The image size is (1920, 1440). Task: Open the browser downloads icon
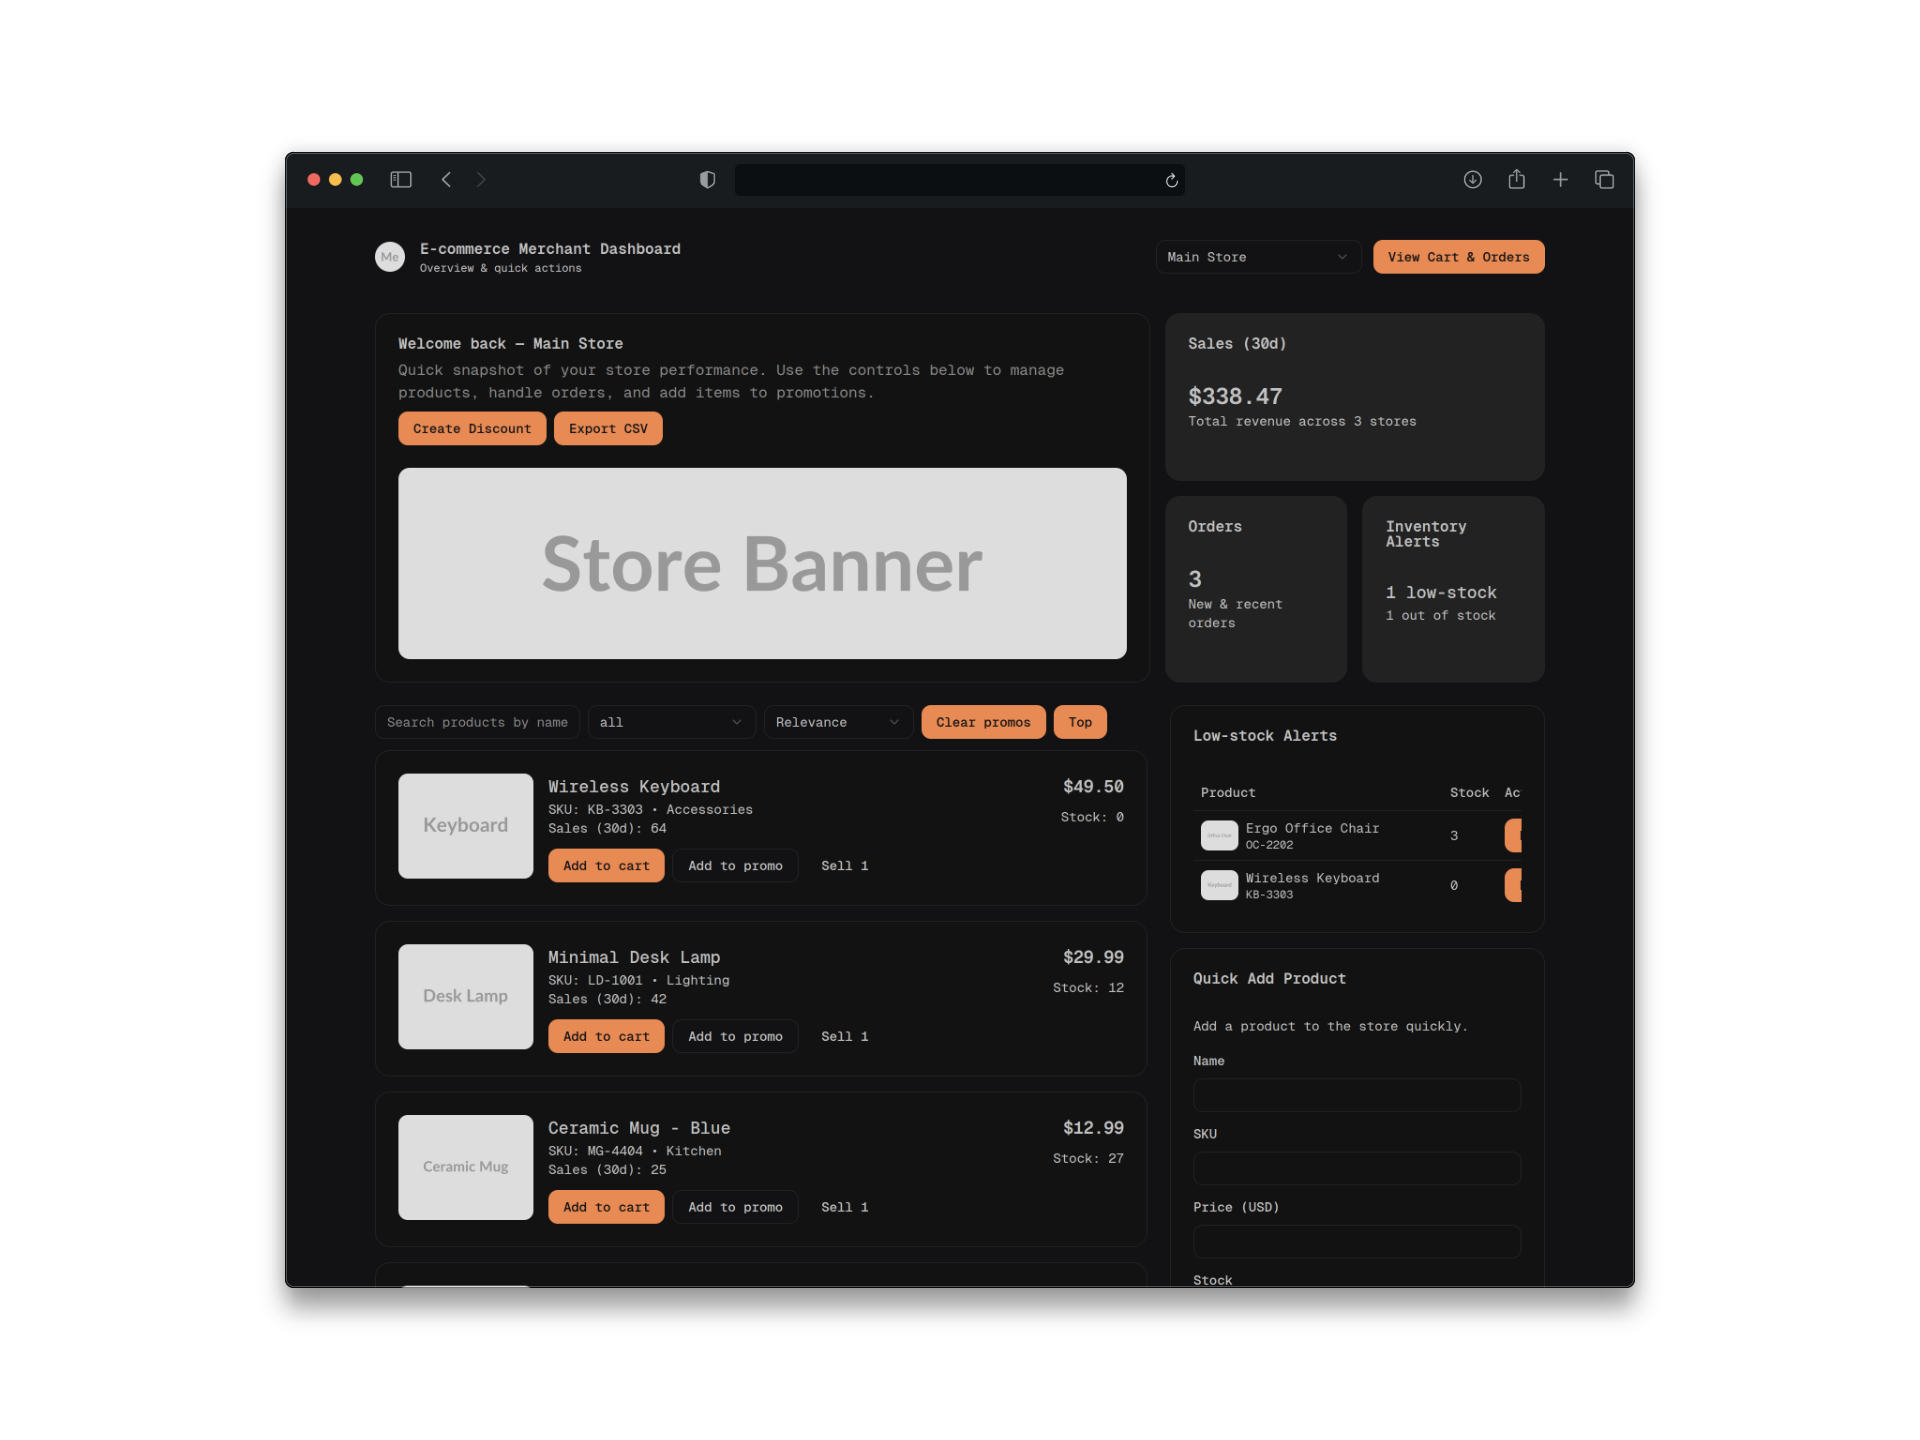[1472, 180]
